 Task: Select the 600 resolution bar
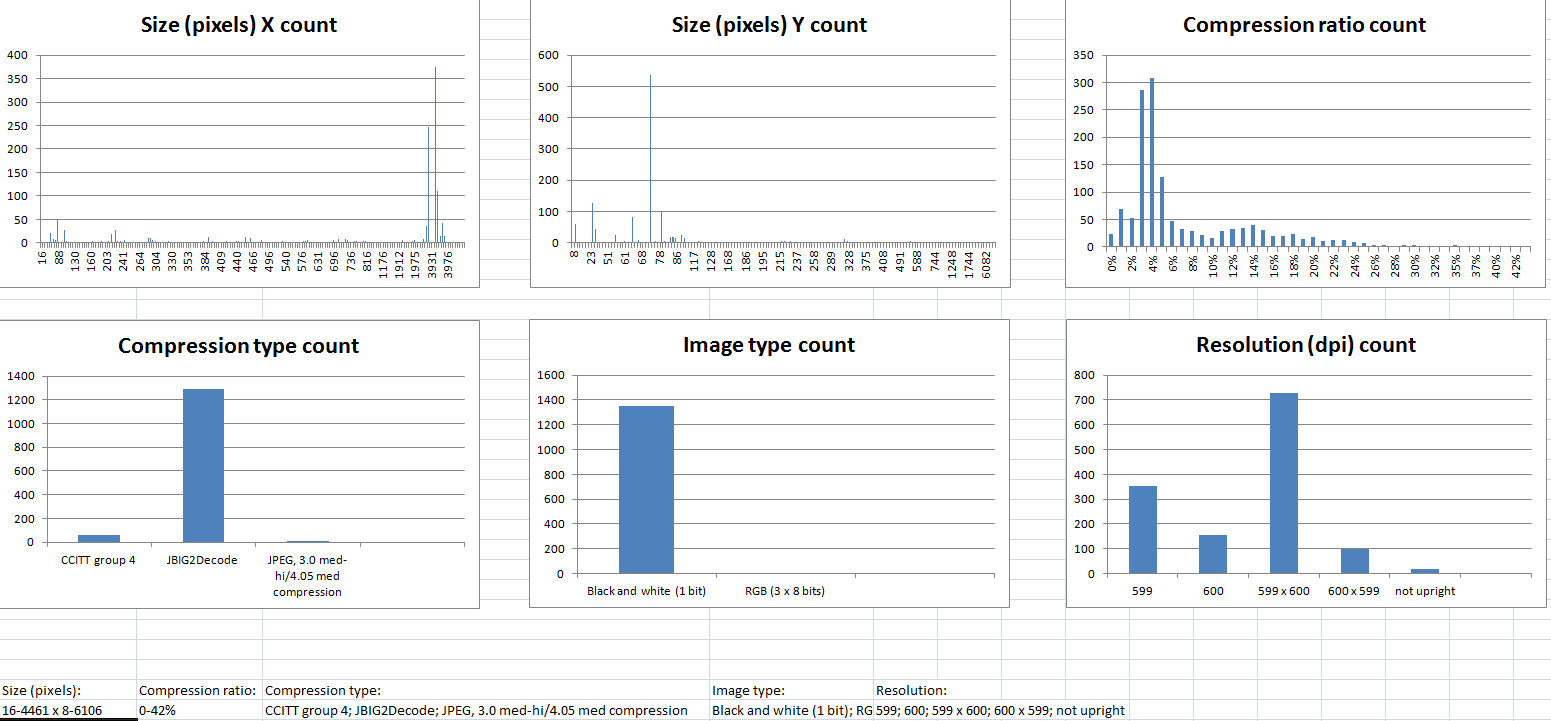(x=1213, y=554)
